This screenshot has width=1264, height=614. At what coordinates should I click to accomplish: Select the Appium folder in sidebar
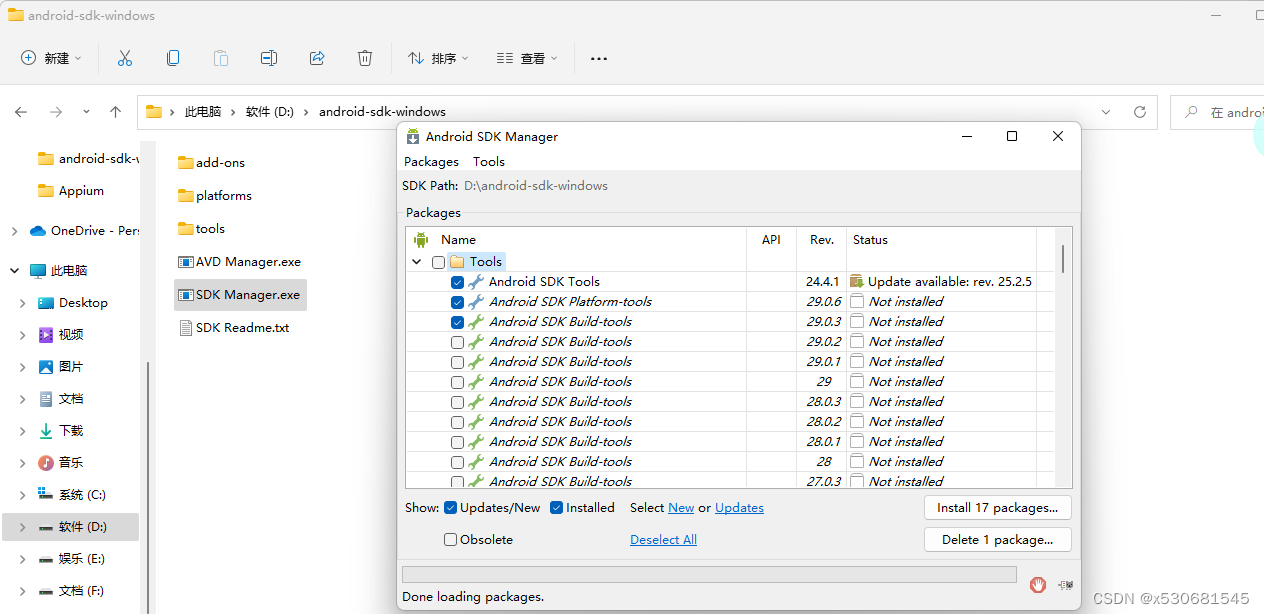(x=70, y=191)
